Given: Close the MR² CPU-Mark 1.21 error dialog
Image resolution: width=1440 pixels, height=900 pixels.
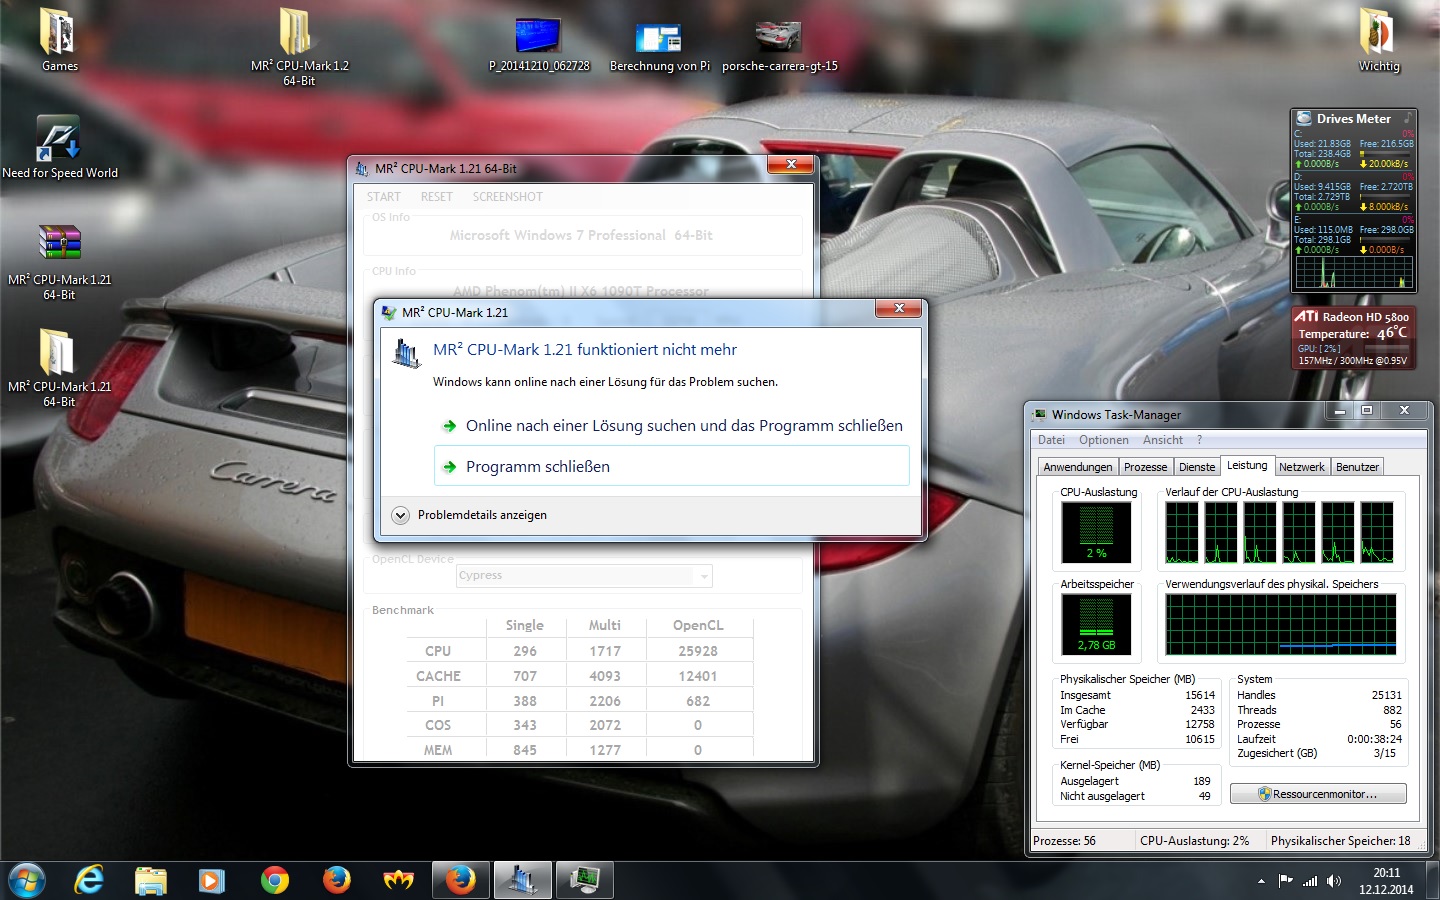Looking at the screenshot, I should tap(898, 309).
